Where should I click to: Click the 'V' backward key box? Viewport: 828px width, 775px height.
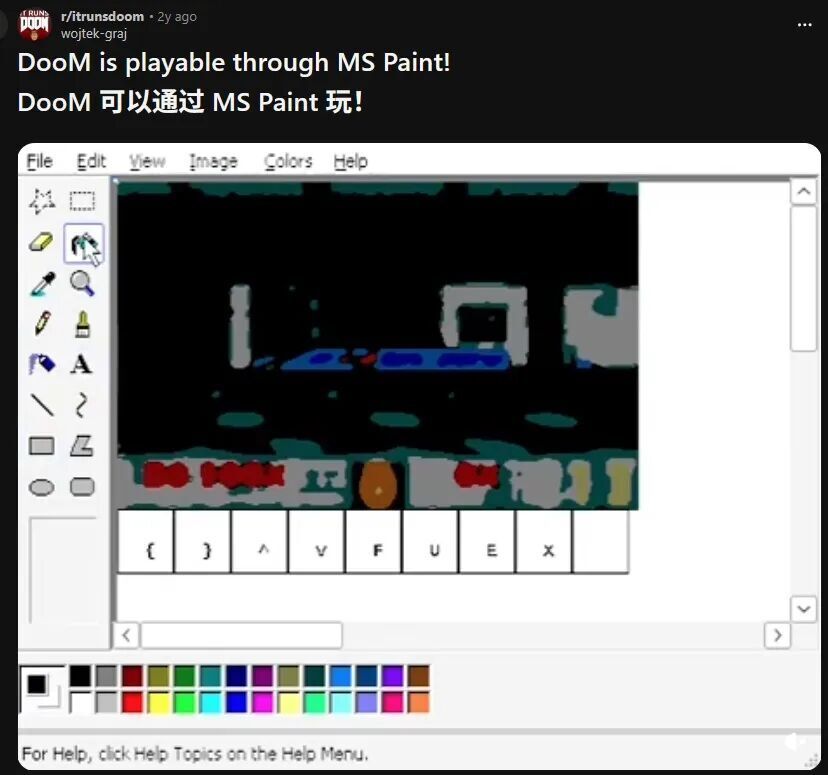(x=317, y=542)
